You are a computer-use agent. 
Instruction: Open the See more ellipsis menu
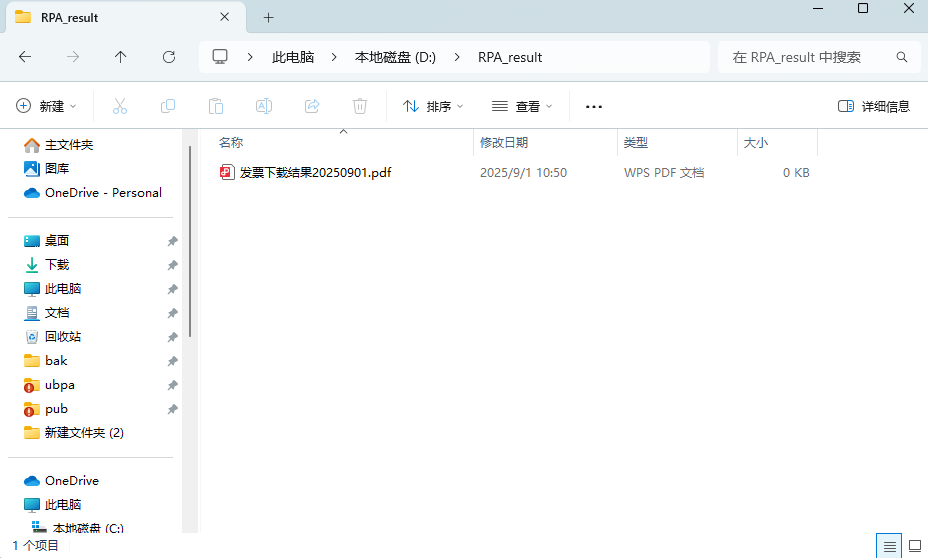click(594, 106)
